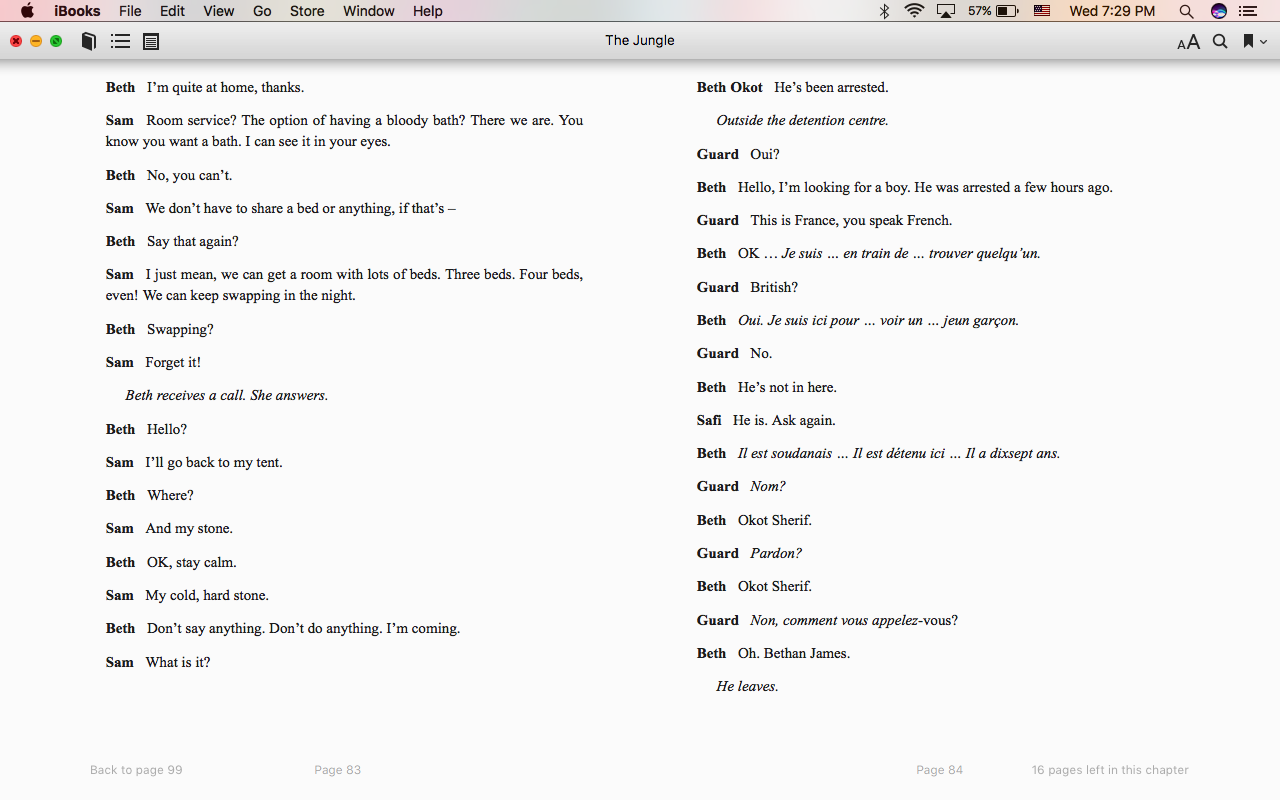The width and height of the screenshot is (1280, 800).
Task: Click the speaker name 'Safi'
Action: [709, 421]
